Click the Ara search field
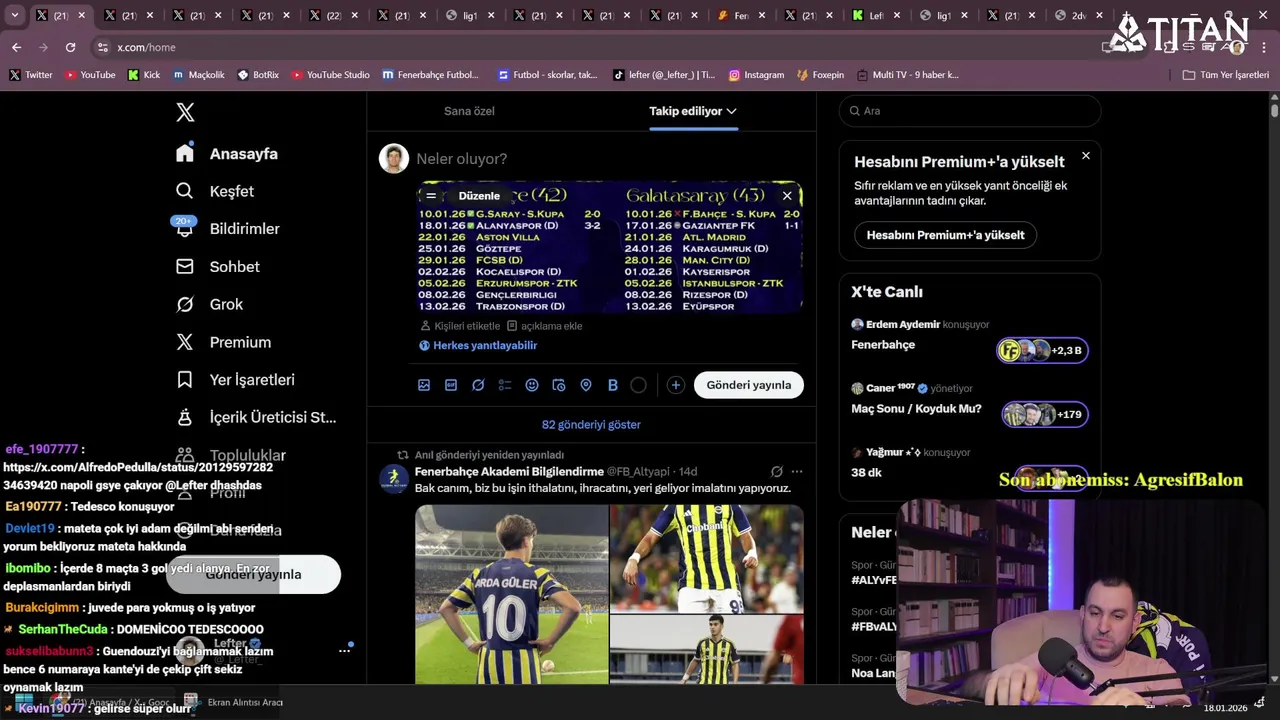Screen dimensions: 1280x720 [x=970, y=111]
